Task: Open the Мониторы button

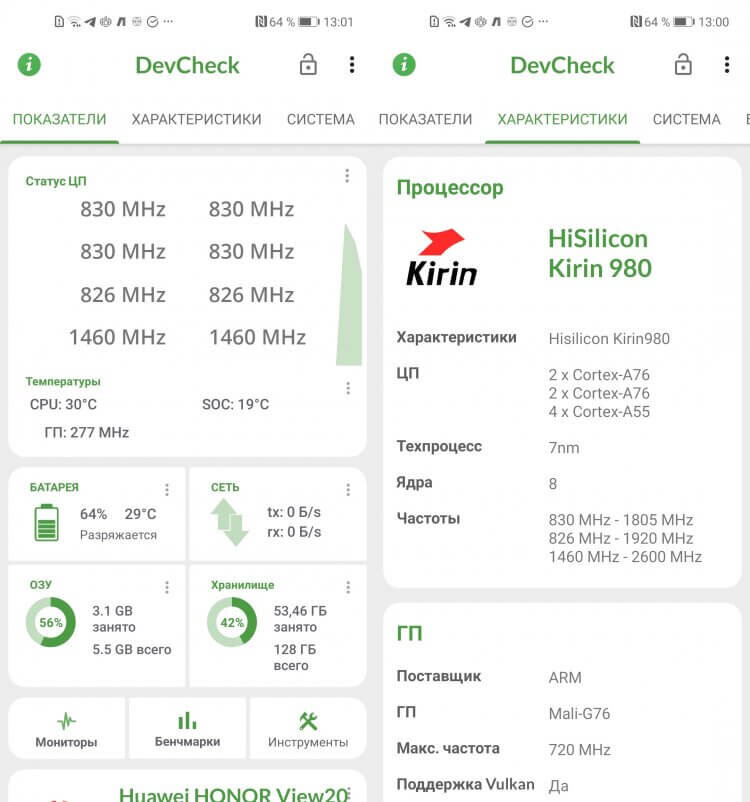Action: (x=67, y=728)
